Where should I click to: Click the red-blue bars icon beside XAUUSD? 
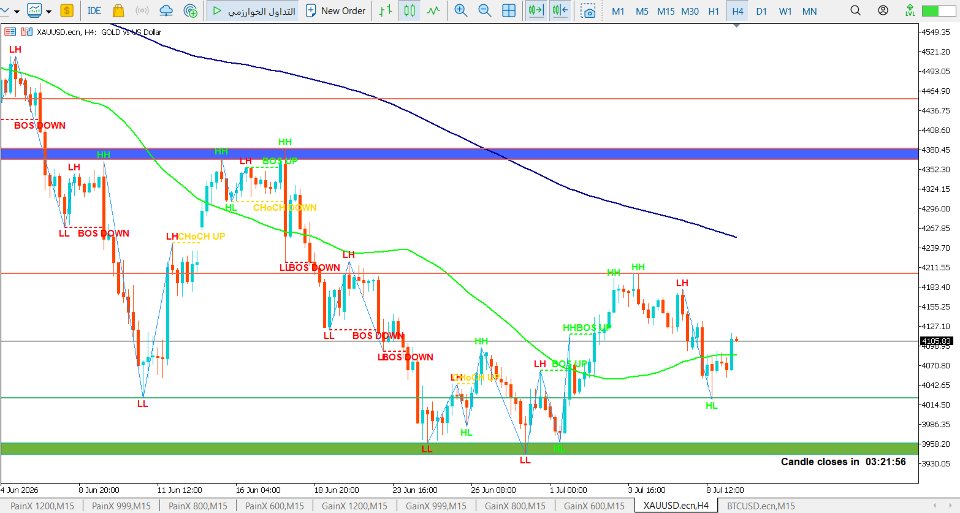[26, 31]
